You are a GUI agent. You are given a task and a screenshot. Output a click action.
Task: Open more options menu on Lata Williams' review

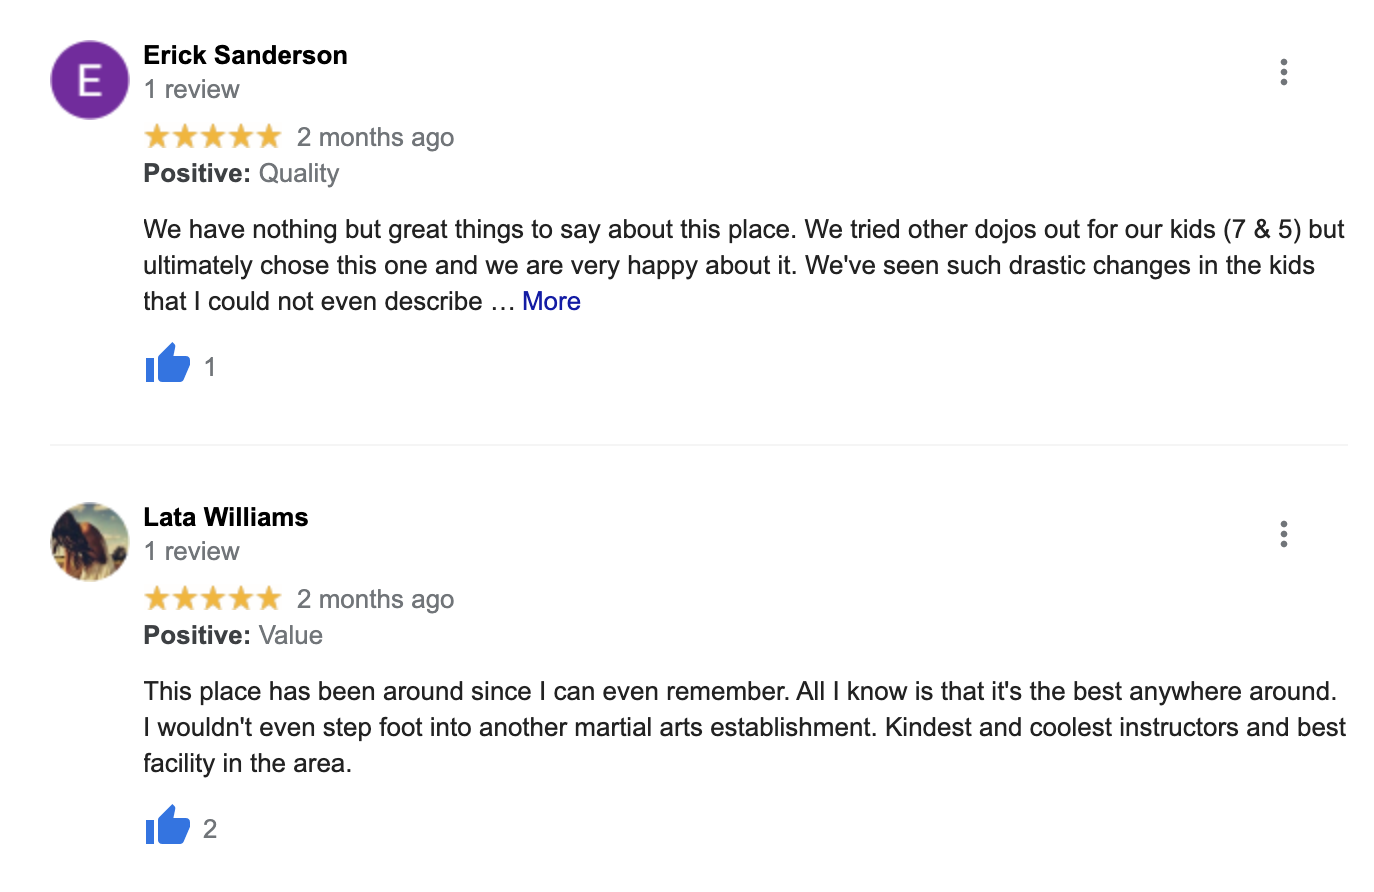pos(1283,534)
